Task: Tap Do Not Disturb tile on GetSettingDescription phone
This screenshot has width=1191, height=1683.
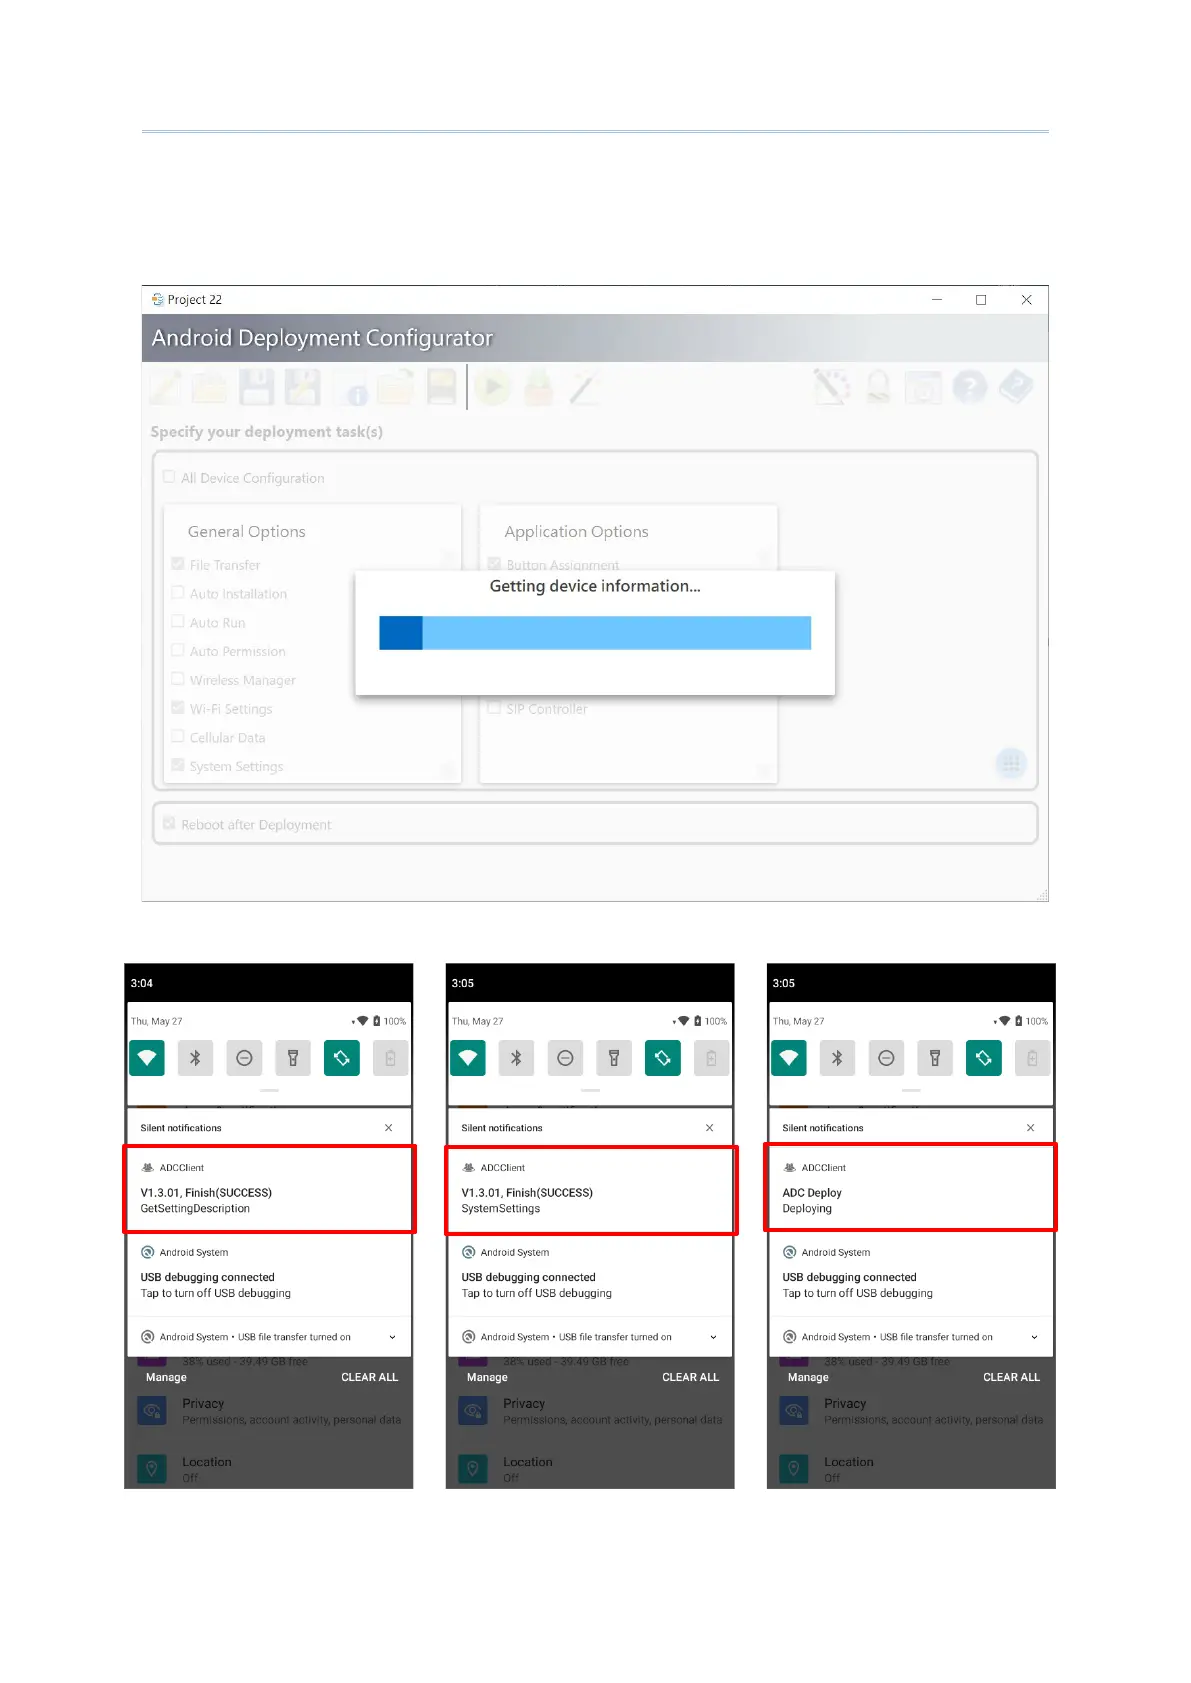Action: pyautogui.click(x=244, y=1058)
